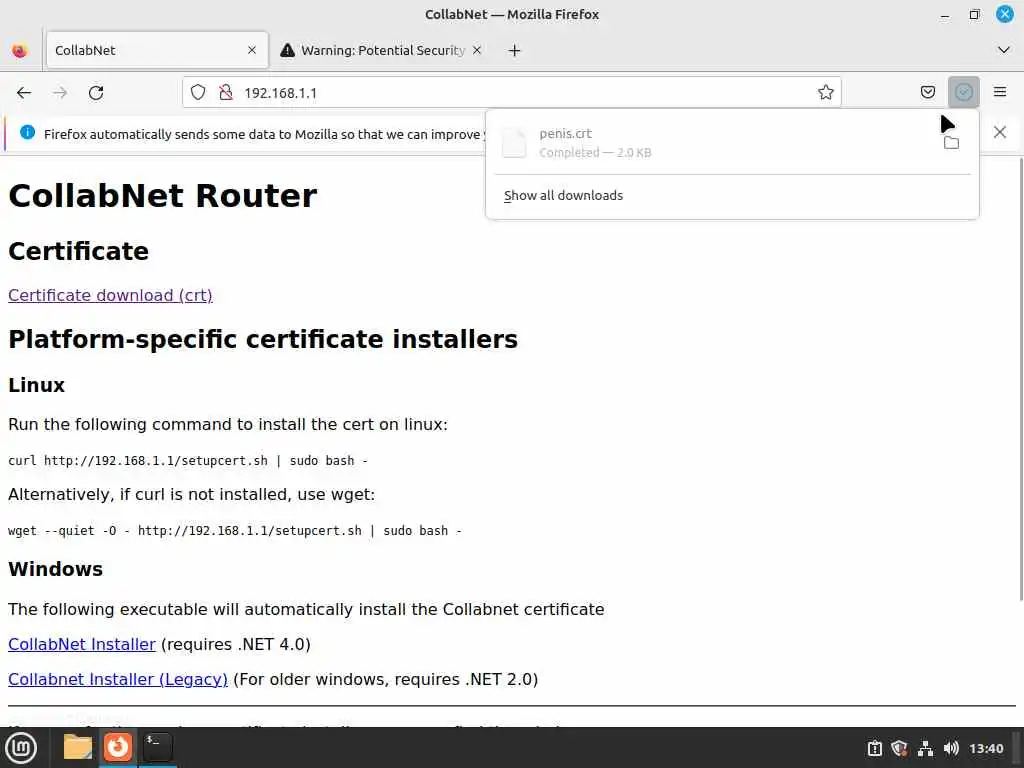Switch to the CollabNet tab

coord(157,50)
